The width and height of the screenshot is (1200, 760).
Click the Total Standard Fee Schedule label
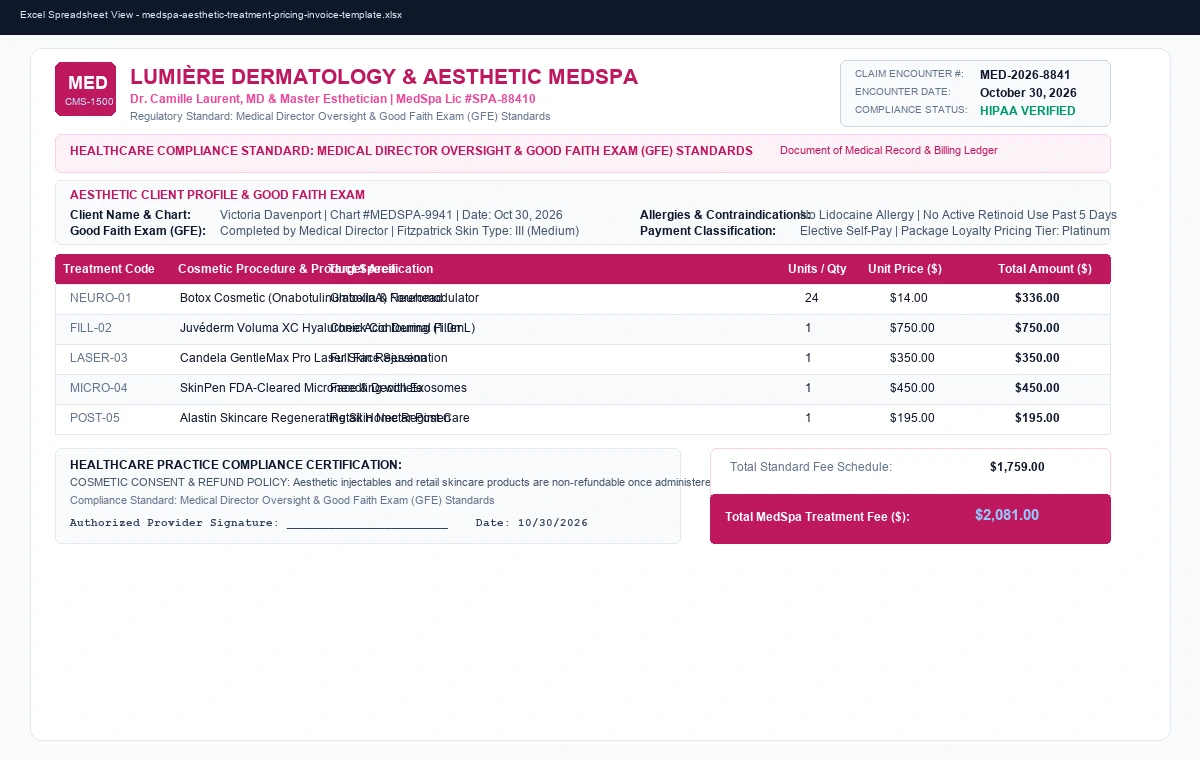coord(811,467)
